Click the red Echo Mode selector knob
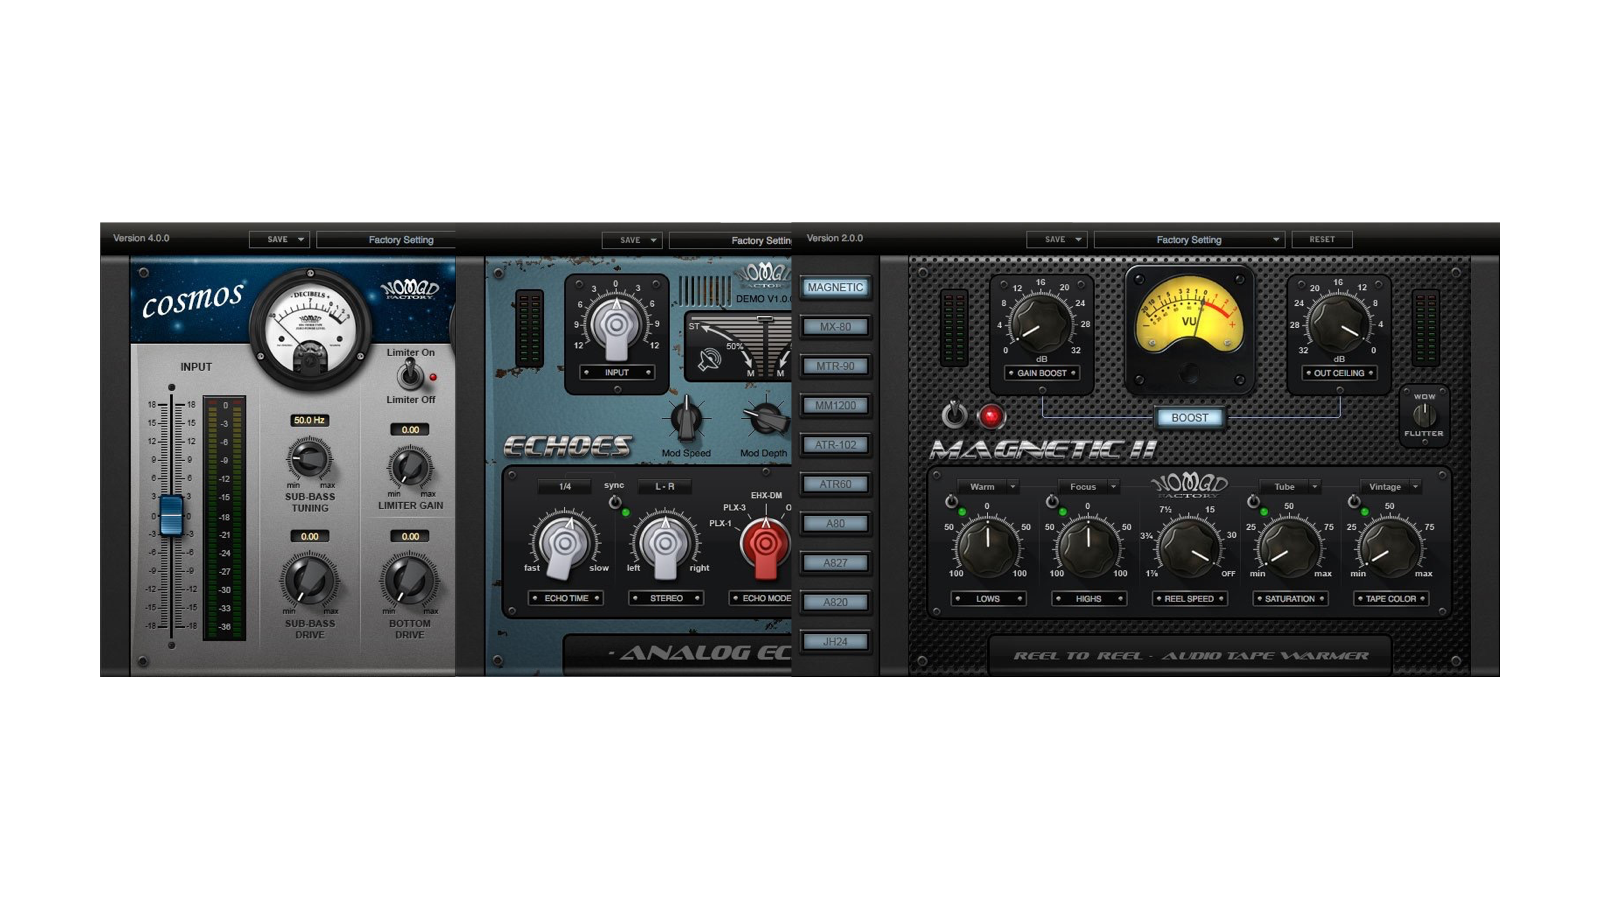Screen dimensions: 1600x900 (x=765, y=546)
